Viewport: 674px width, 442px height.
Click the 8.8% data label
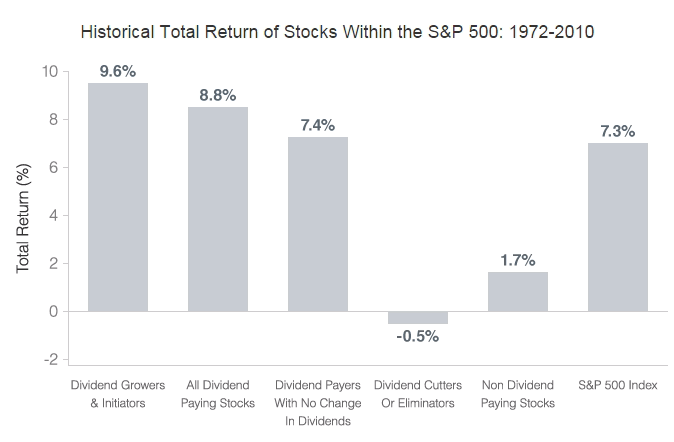(x=218, y=95)
